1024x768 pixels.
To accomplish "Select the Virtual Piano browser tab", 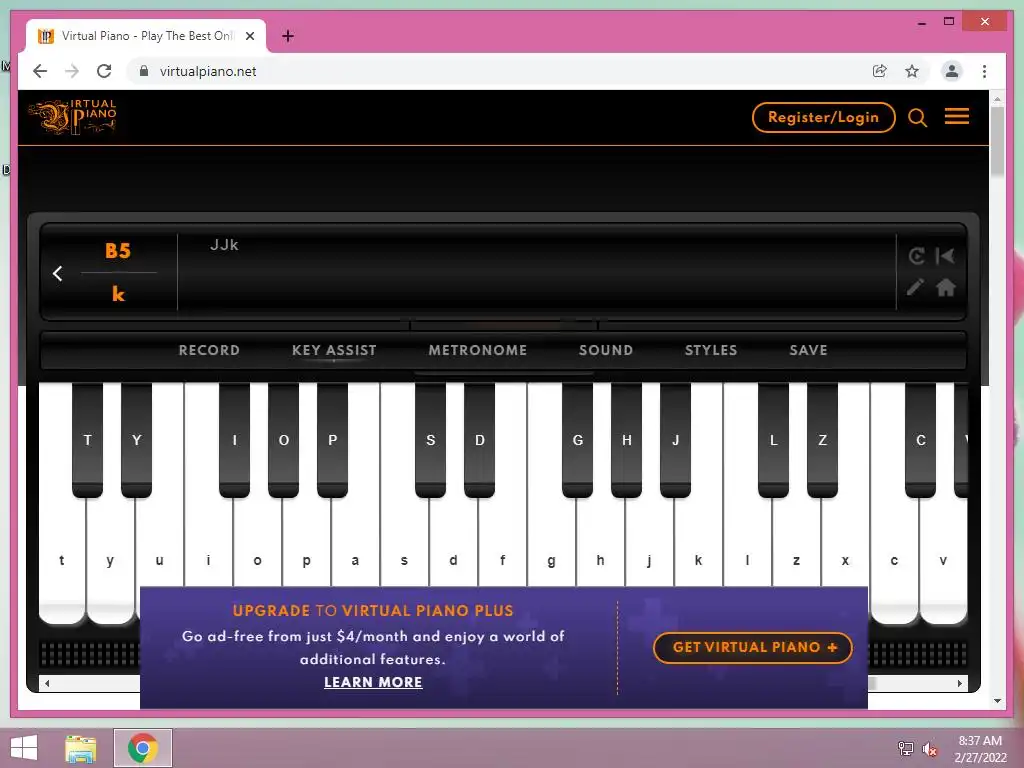I will (x=146, y=36).
